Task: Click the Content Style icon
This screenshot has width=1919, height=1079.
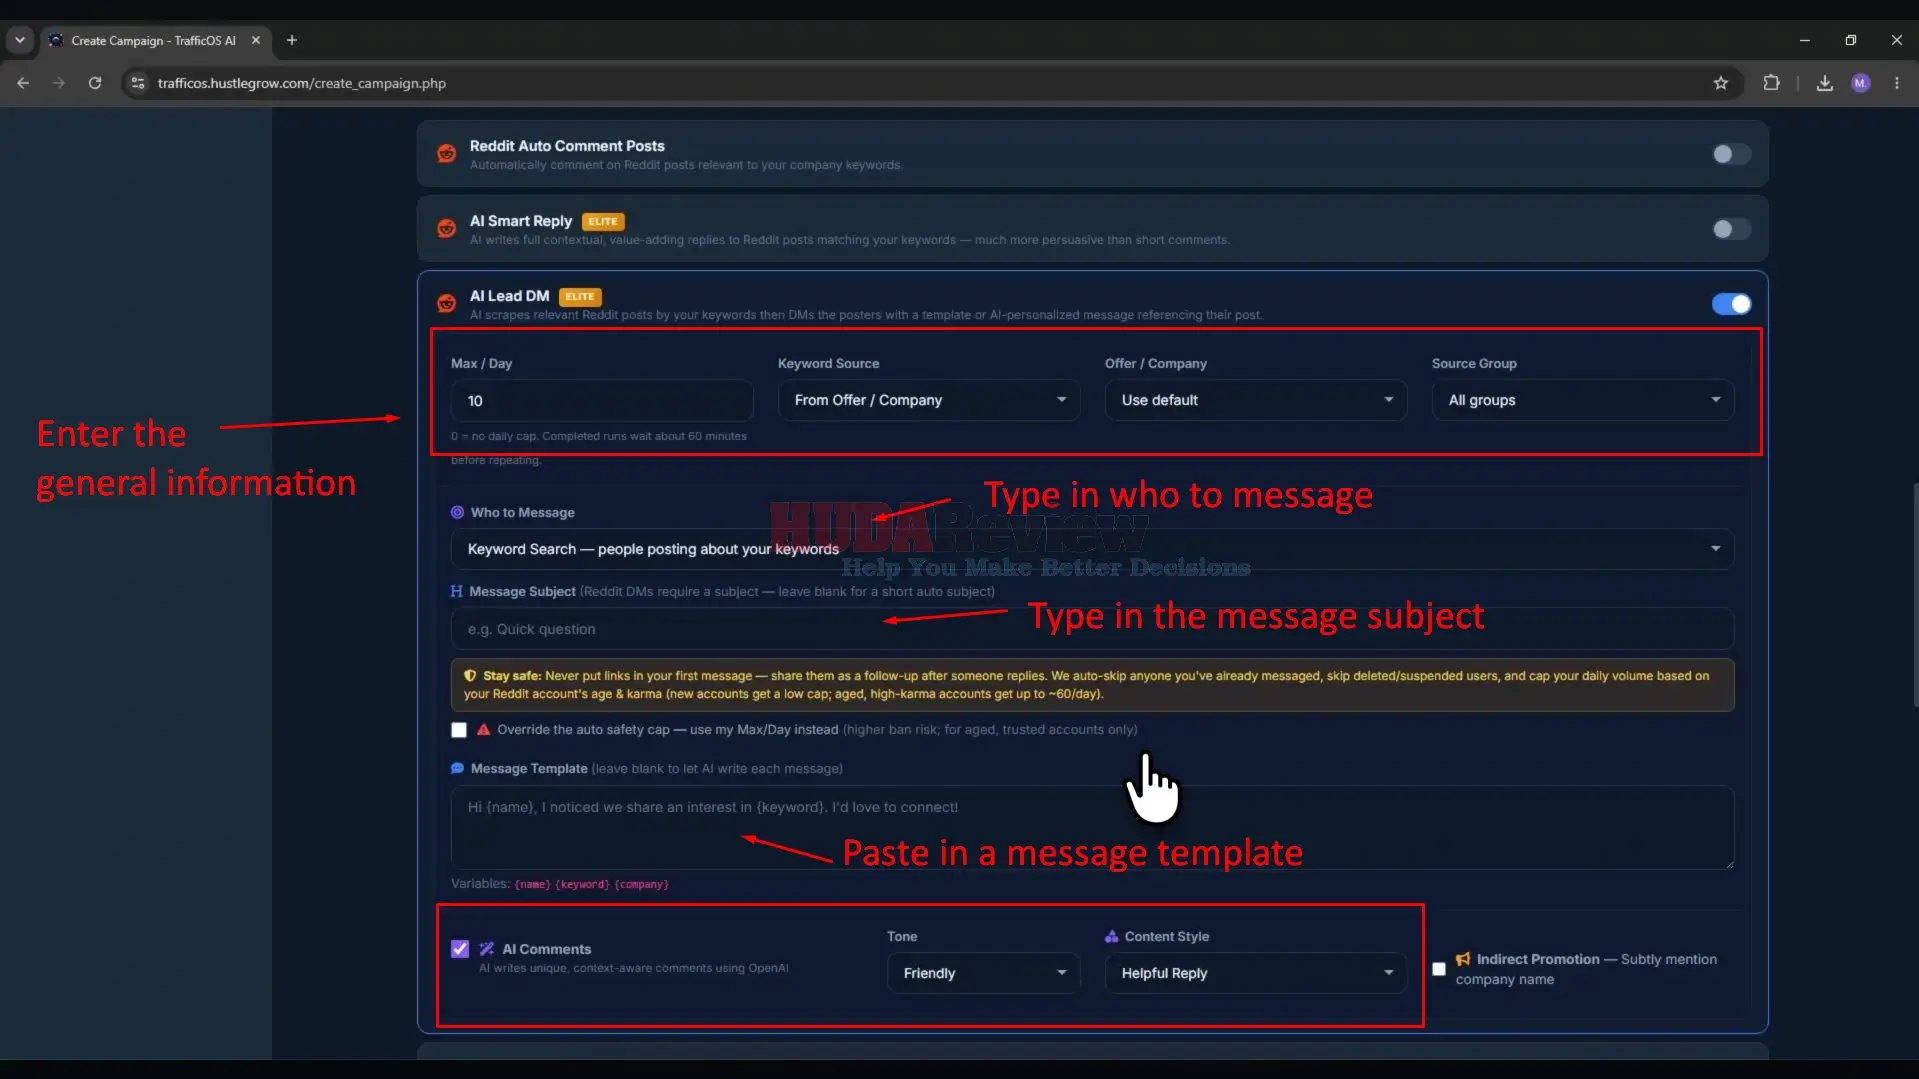Action: tap(1111, 936)
